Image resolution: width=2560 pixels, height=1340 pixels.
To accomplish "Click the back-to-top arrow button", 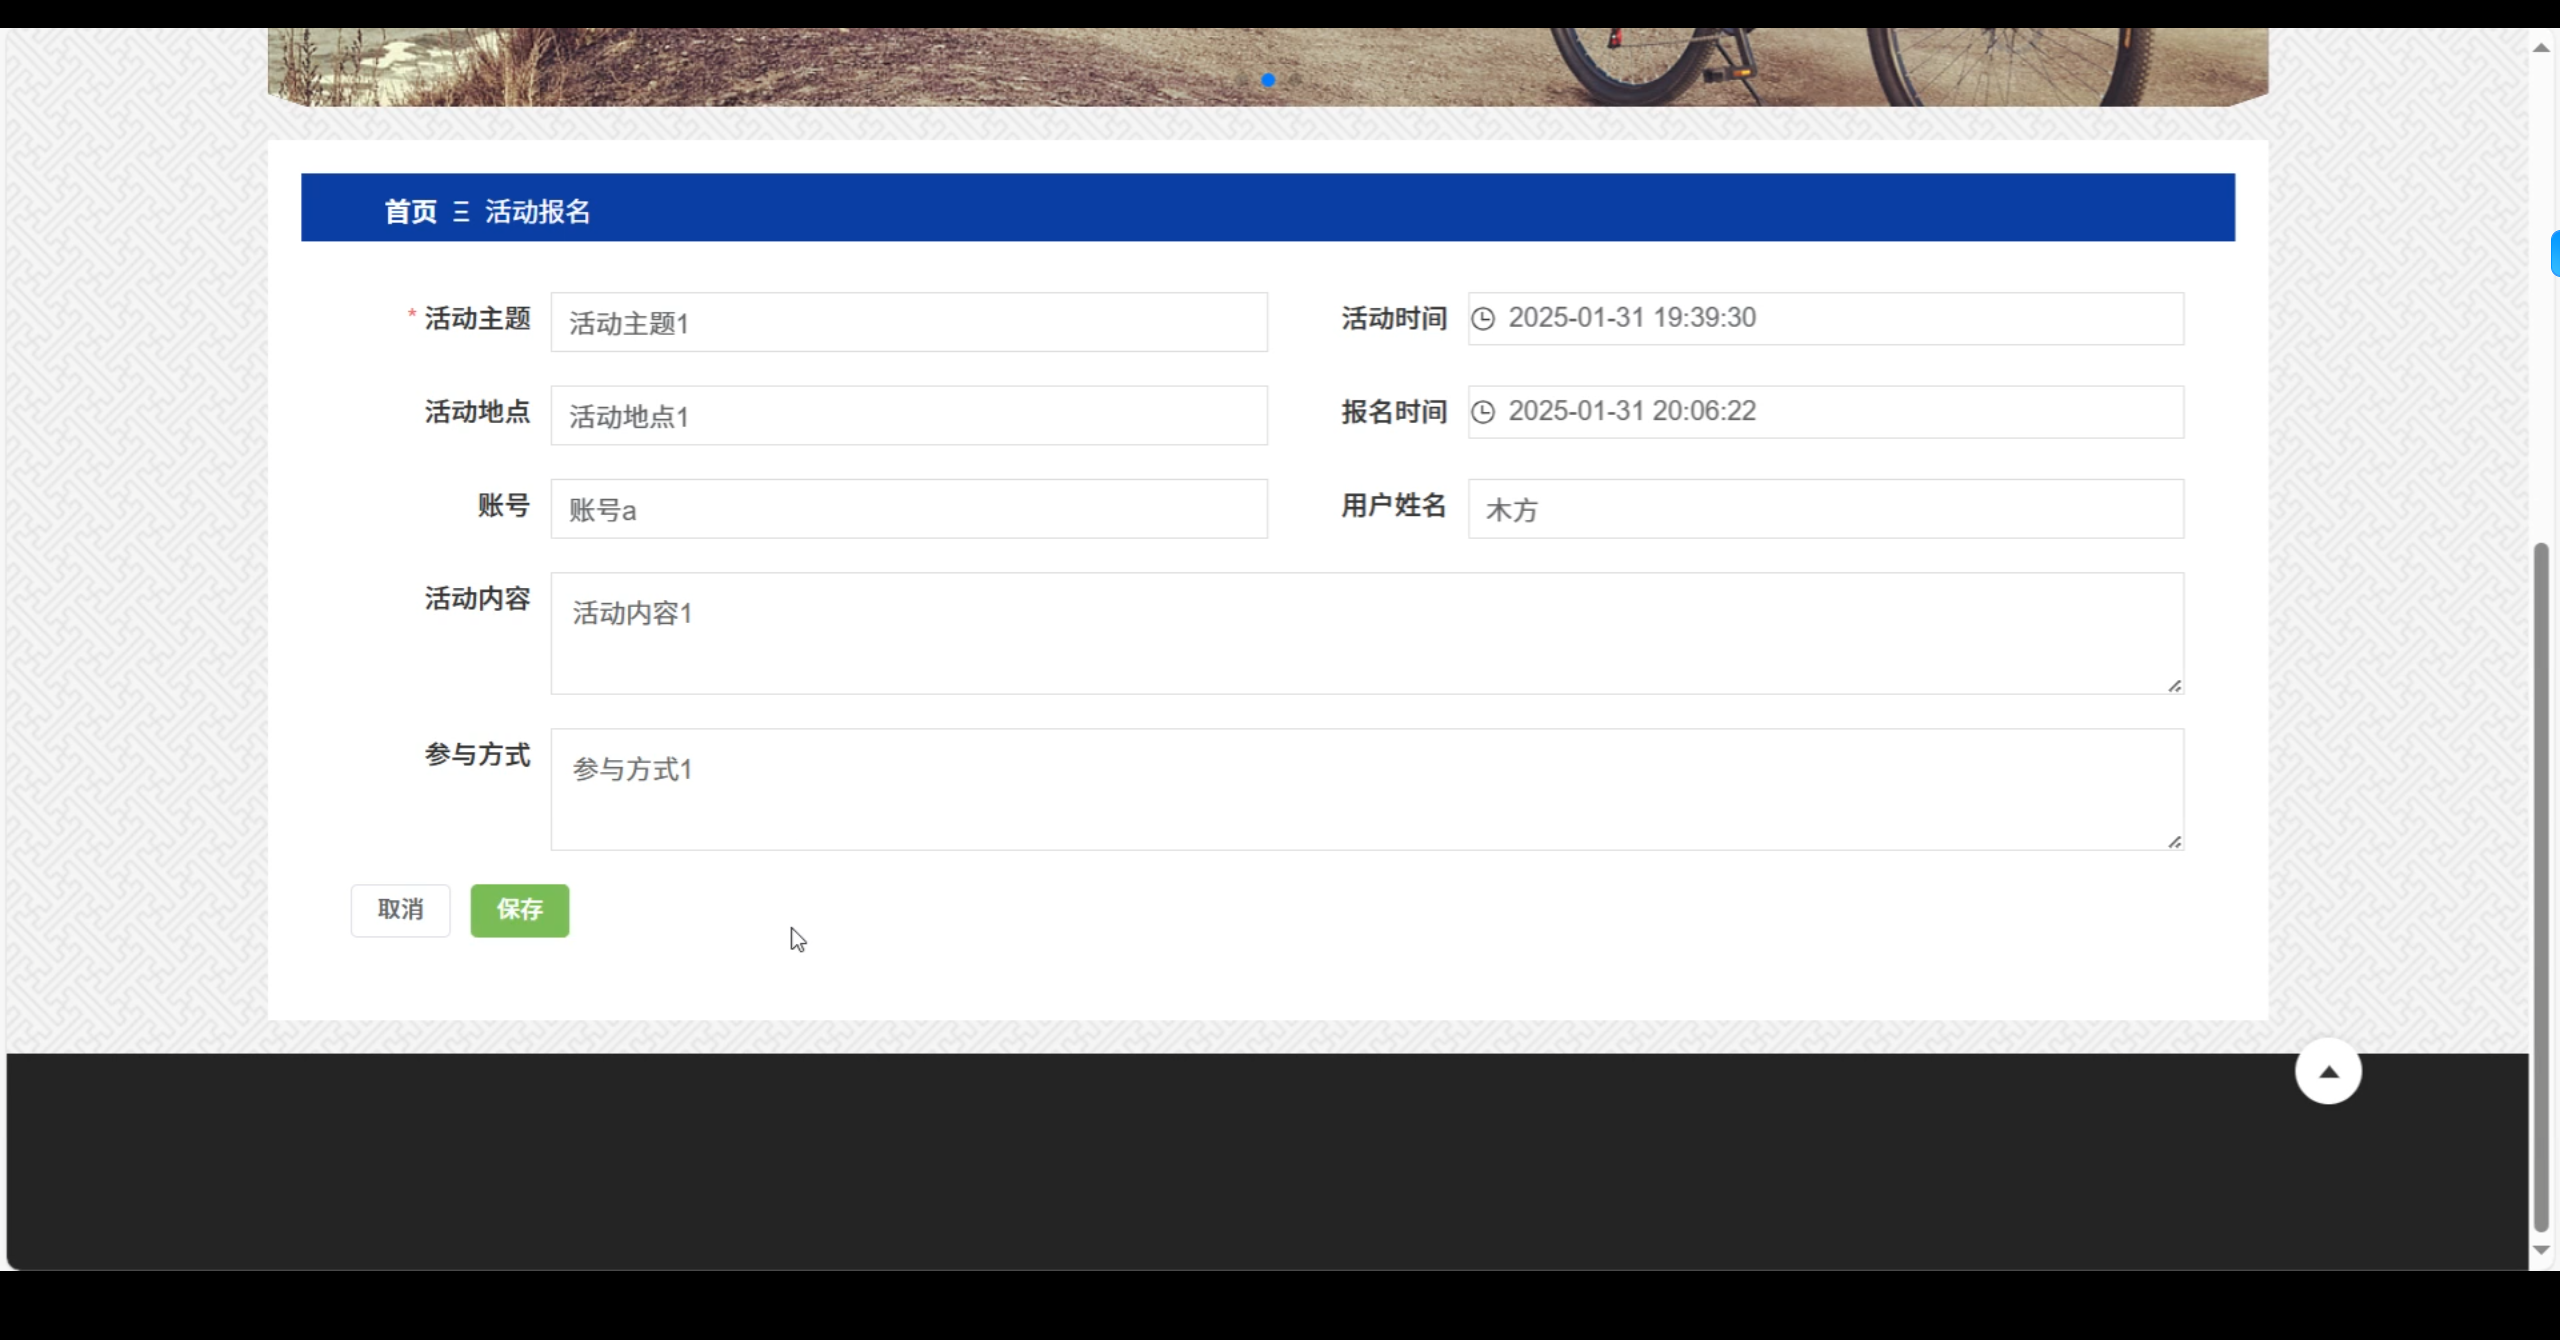I will [x=2328, y=1072].
